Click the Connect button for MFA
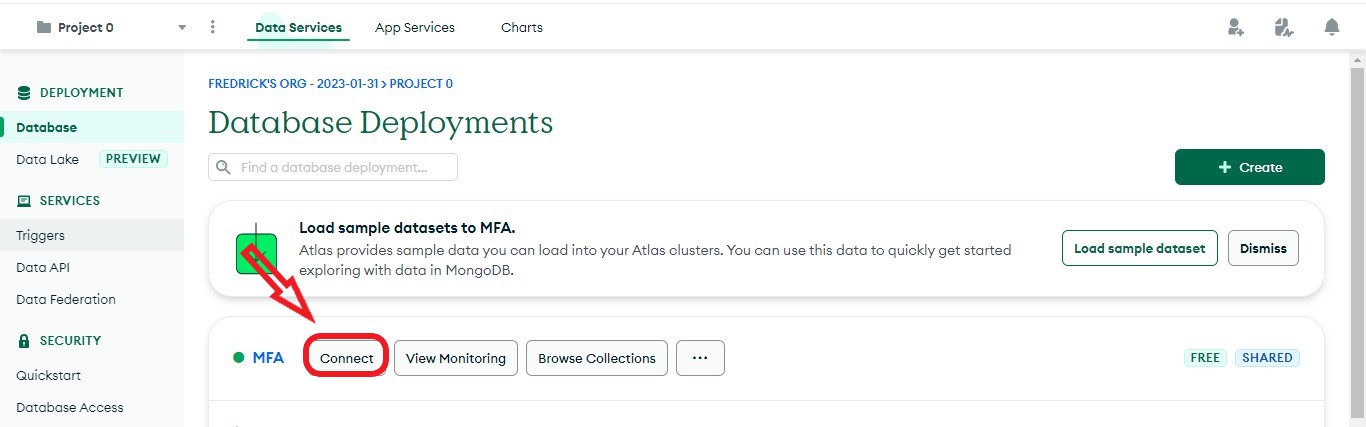This screenshot has height=427, width=1366. [x=347, y=358]
